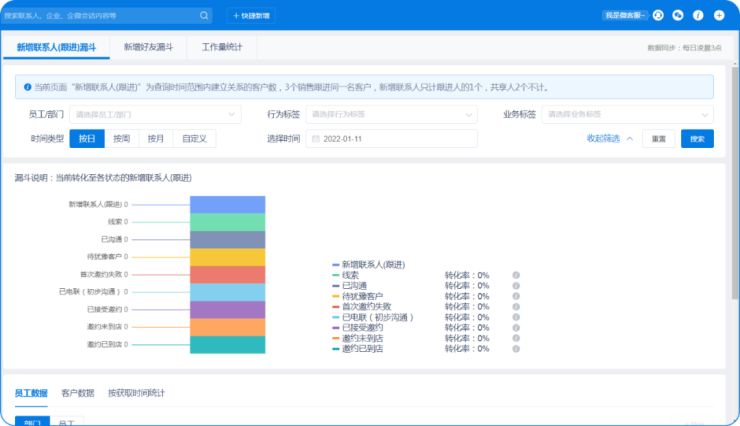
Task: Click the 重置 button
Action: (x=658, y=139)
